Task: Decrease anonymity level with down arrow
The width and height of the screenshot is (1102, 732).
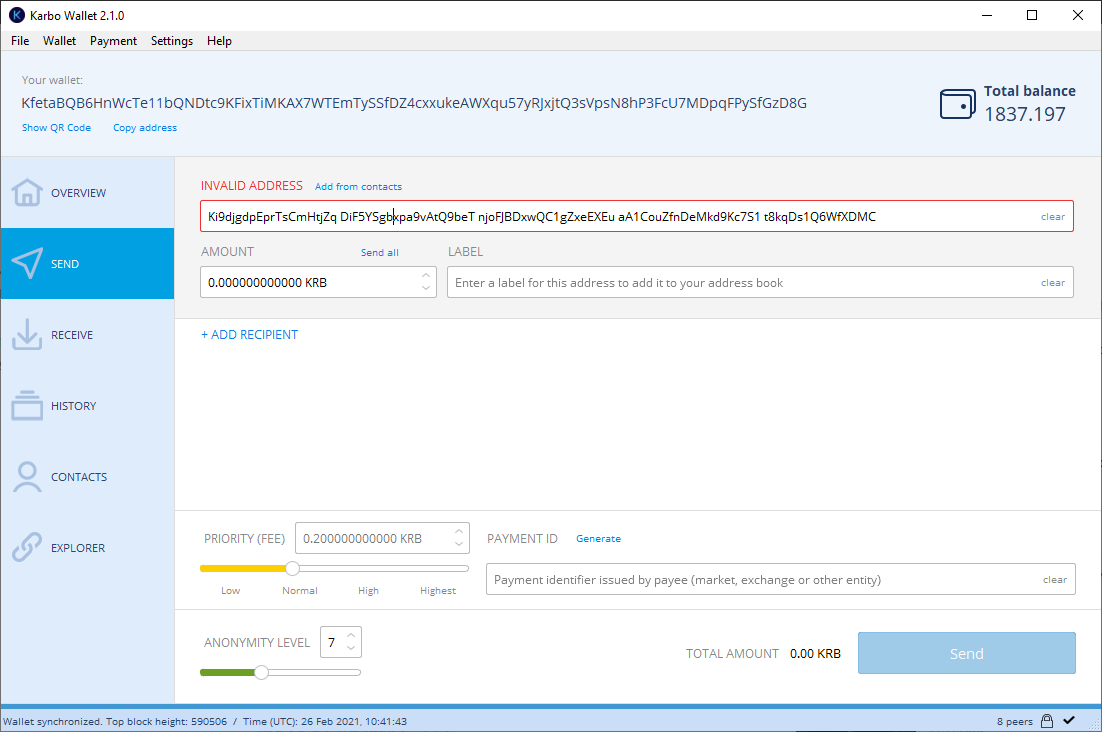Action: coord(351,648)
